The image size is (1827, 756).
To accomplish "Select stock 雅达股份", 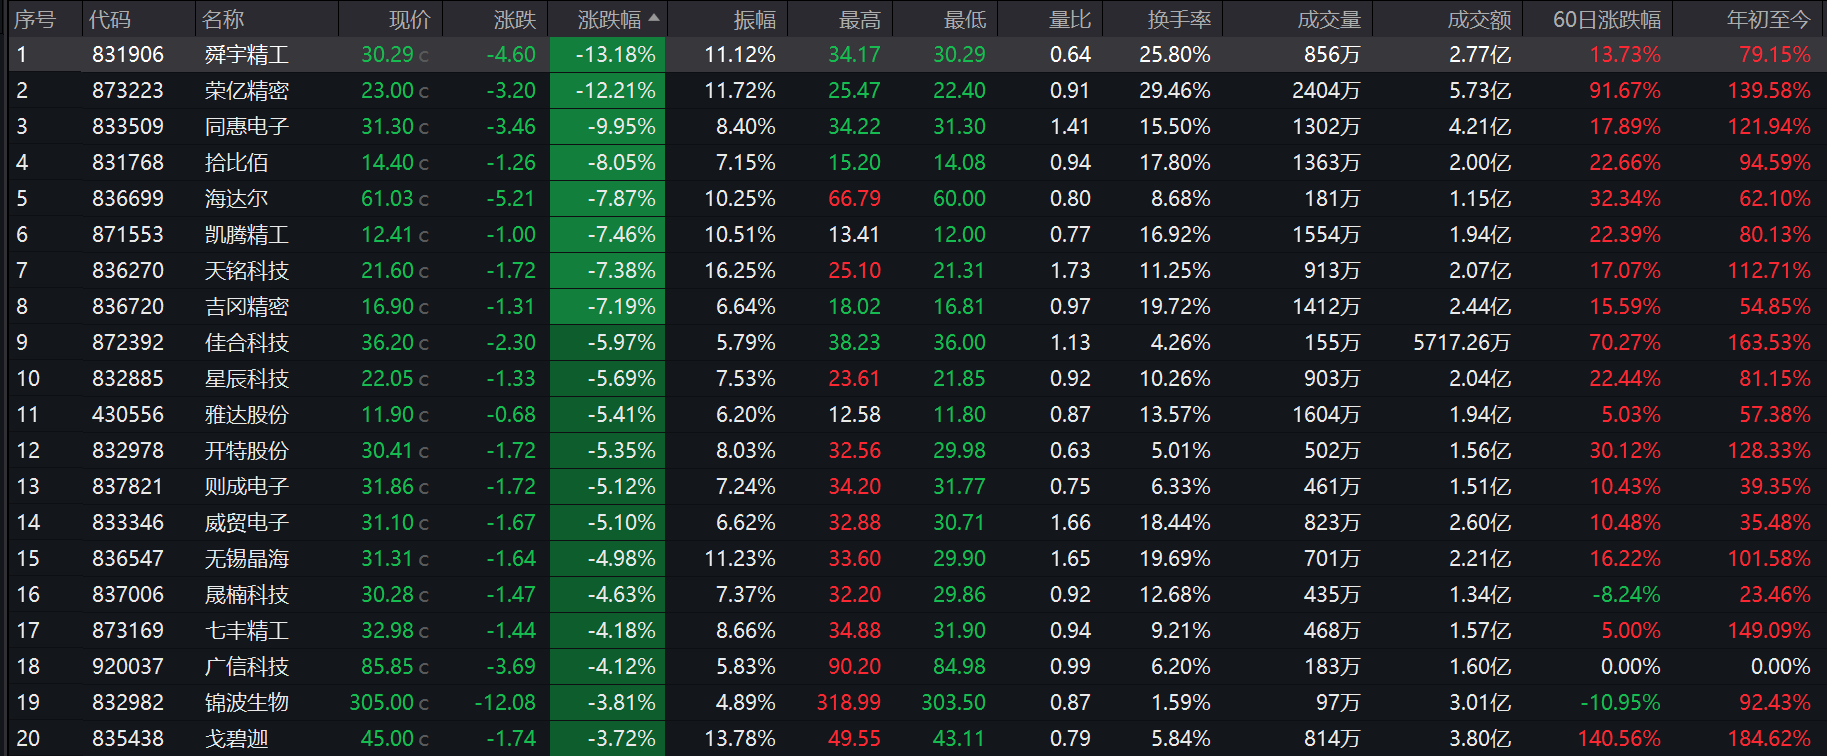I will (247, 415).
